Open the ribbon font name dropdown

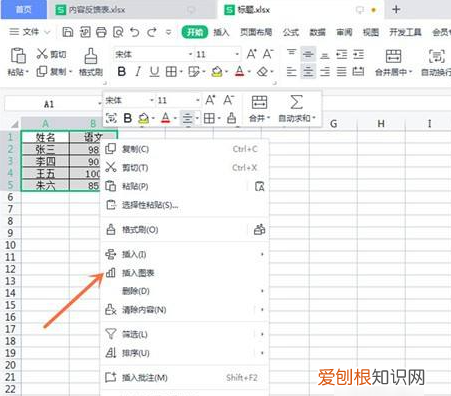(x=190, y=54)
